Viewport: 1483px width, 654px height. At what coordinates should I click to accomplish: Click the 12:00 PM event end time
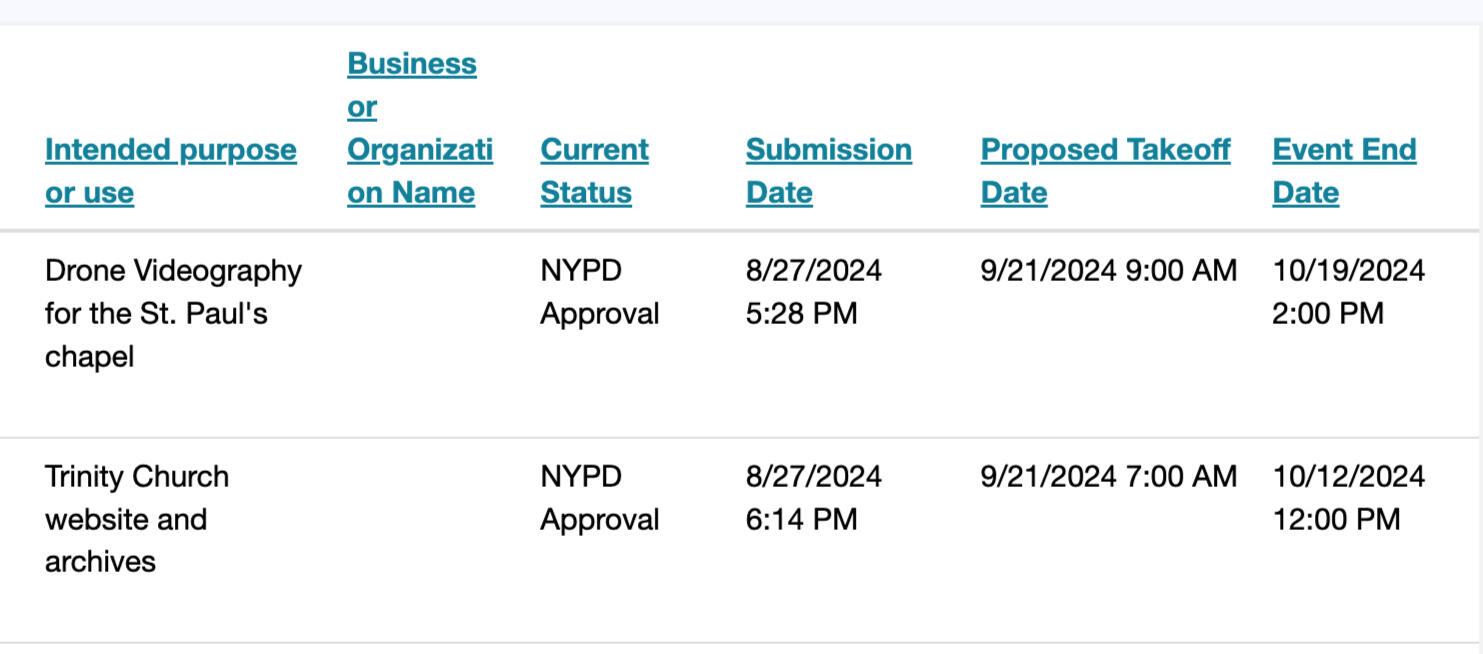pos(1336,520)
